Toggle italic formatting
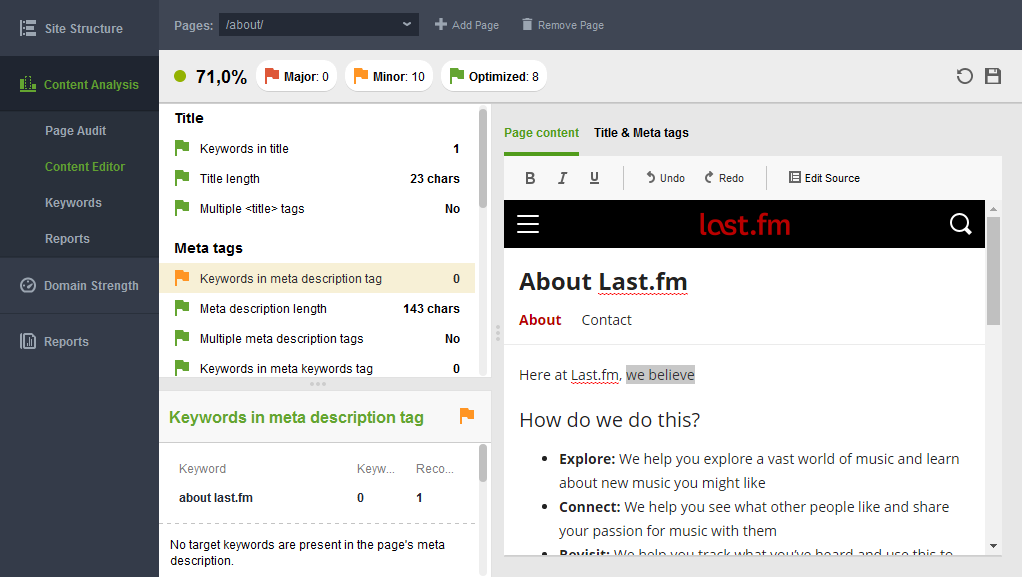 562,178
